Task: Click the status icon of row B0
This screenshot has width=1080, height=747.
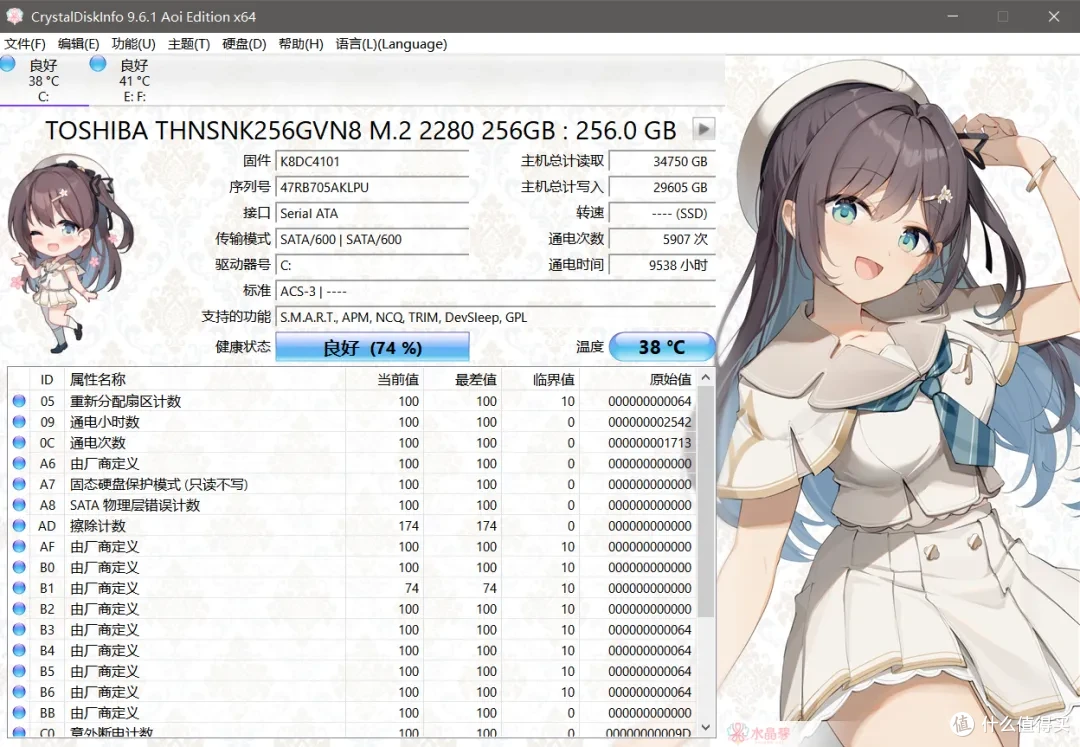Action: pyautogui.click(x=19, y=567)
